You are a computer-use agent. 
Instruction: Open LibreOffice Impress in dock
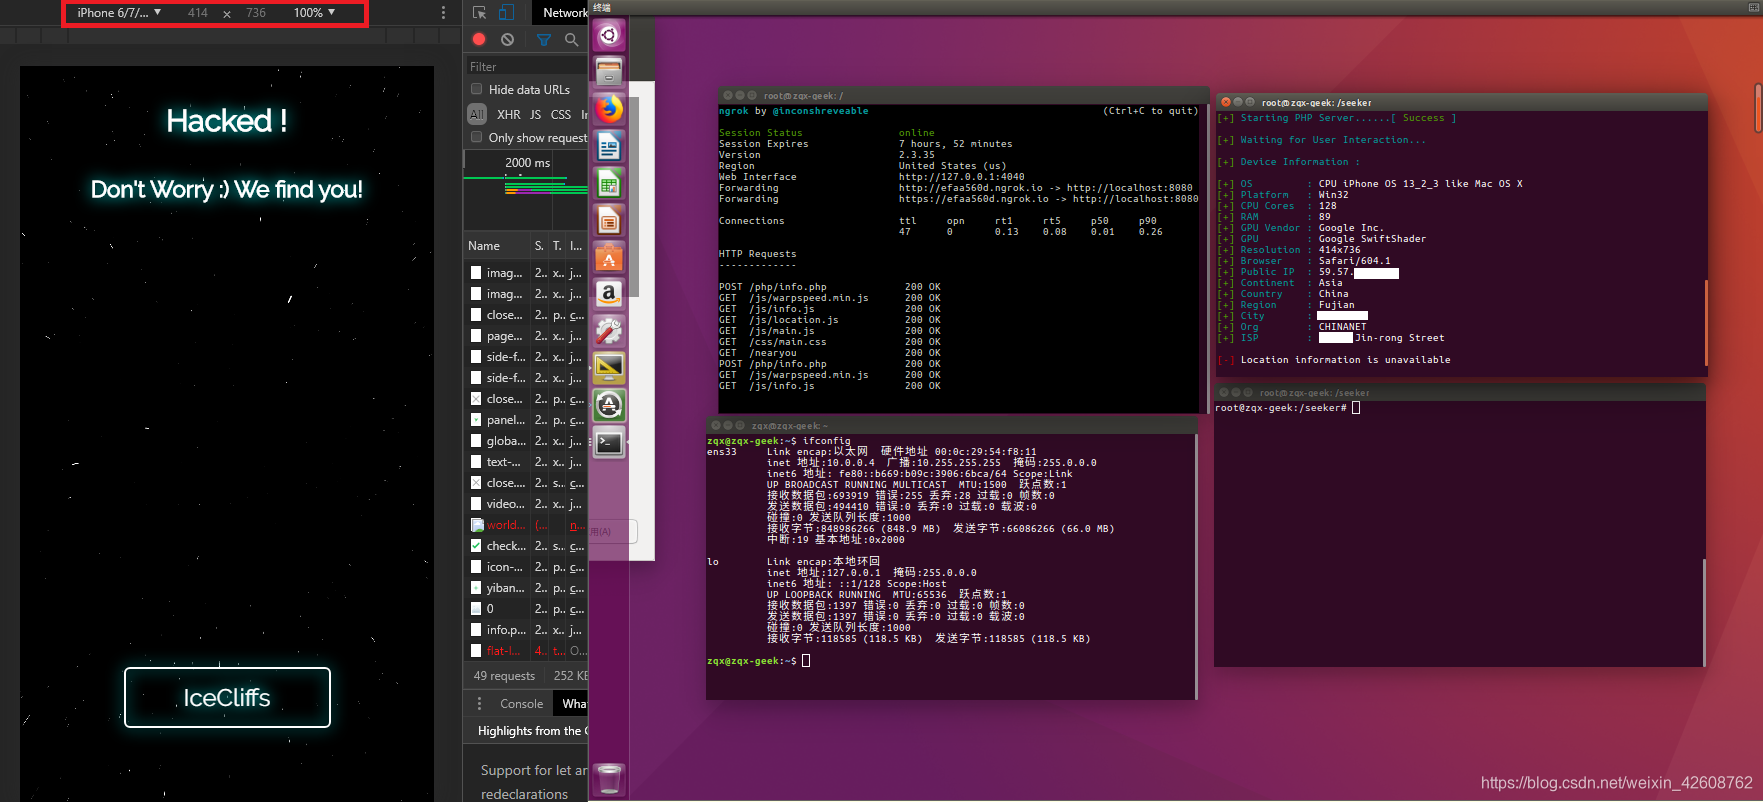(609, 220)
